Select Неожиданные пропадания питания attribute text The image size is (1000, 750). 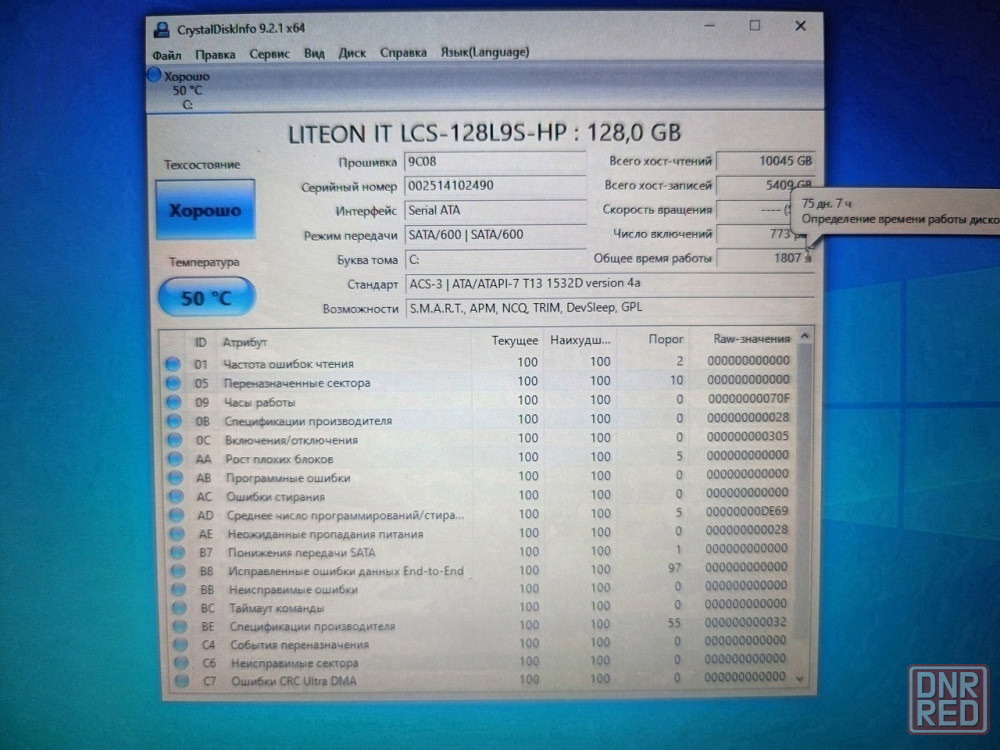325,534
